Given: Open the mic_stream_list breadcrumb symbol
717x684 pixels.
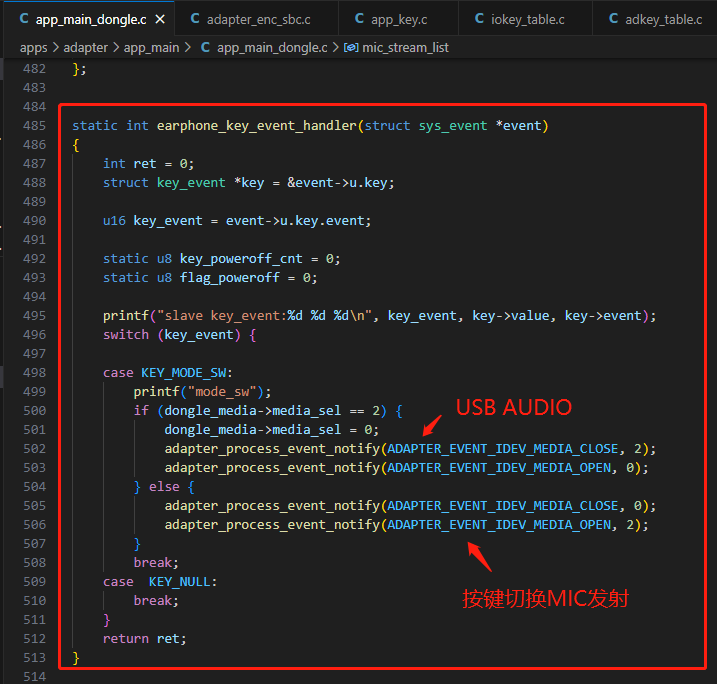Looking at the screenshot, I should click(x=405, y=48).
